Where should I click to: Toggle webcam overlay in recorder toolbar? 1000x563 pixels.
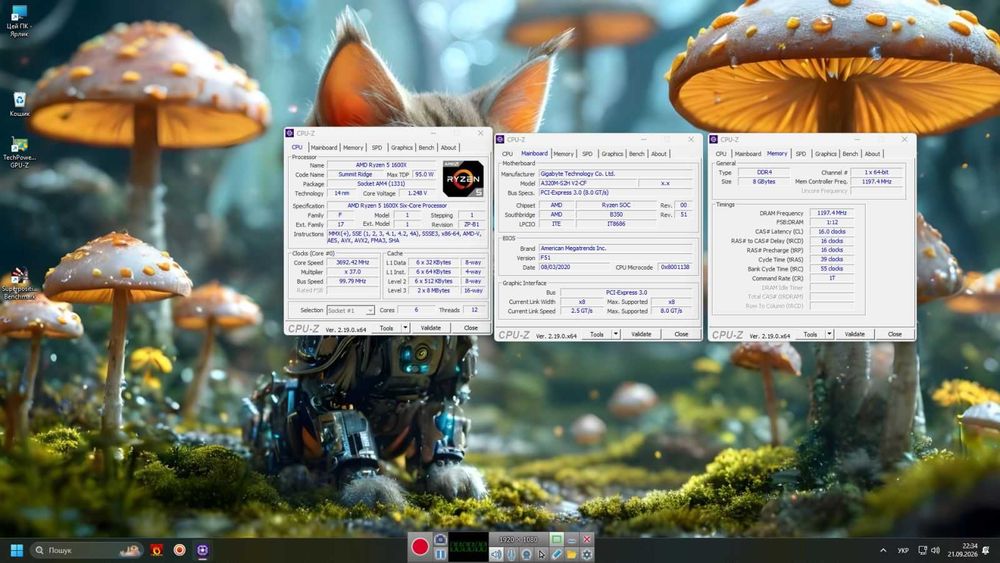click(x=526, y=554)
